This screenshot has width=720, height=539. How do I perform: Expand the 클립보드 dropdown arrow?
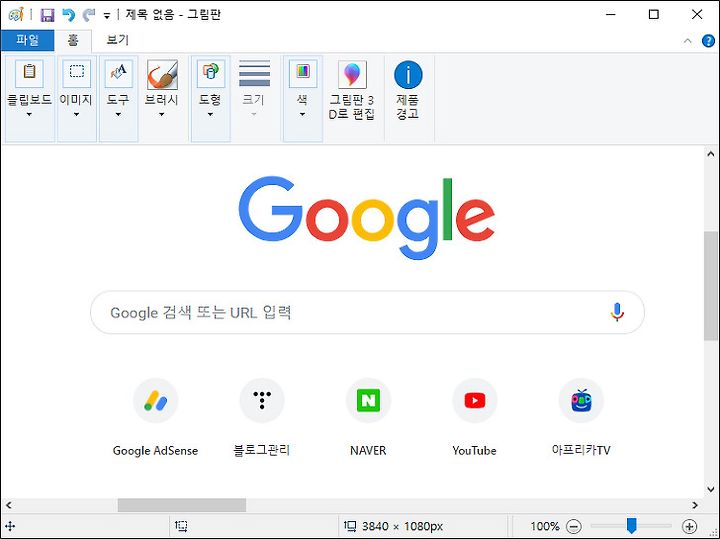(x=29, y=114)
